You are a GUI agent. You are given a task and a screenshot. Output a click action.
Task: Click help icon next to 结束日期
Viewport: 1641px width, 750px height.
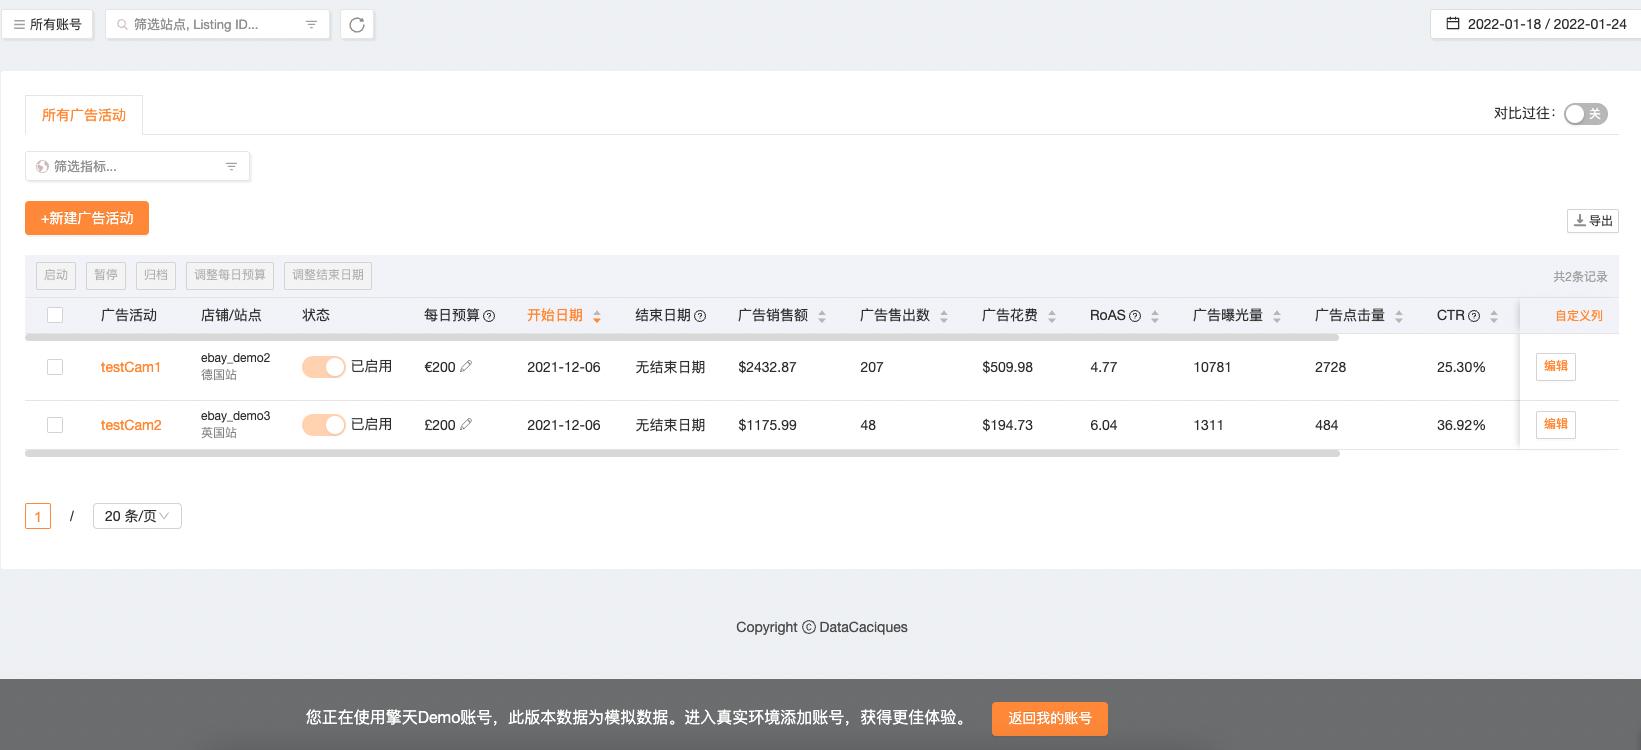coord(700,316)
